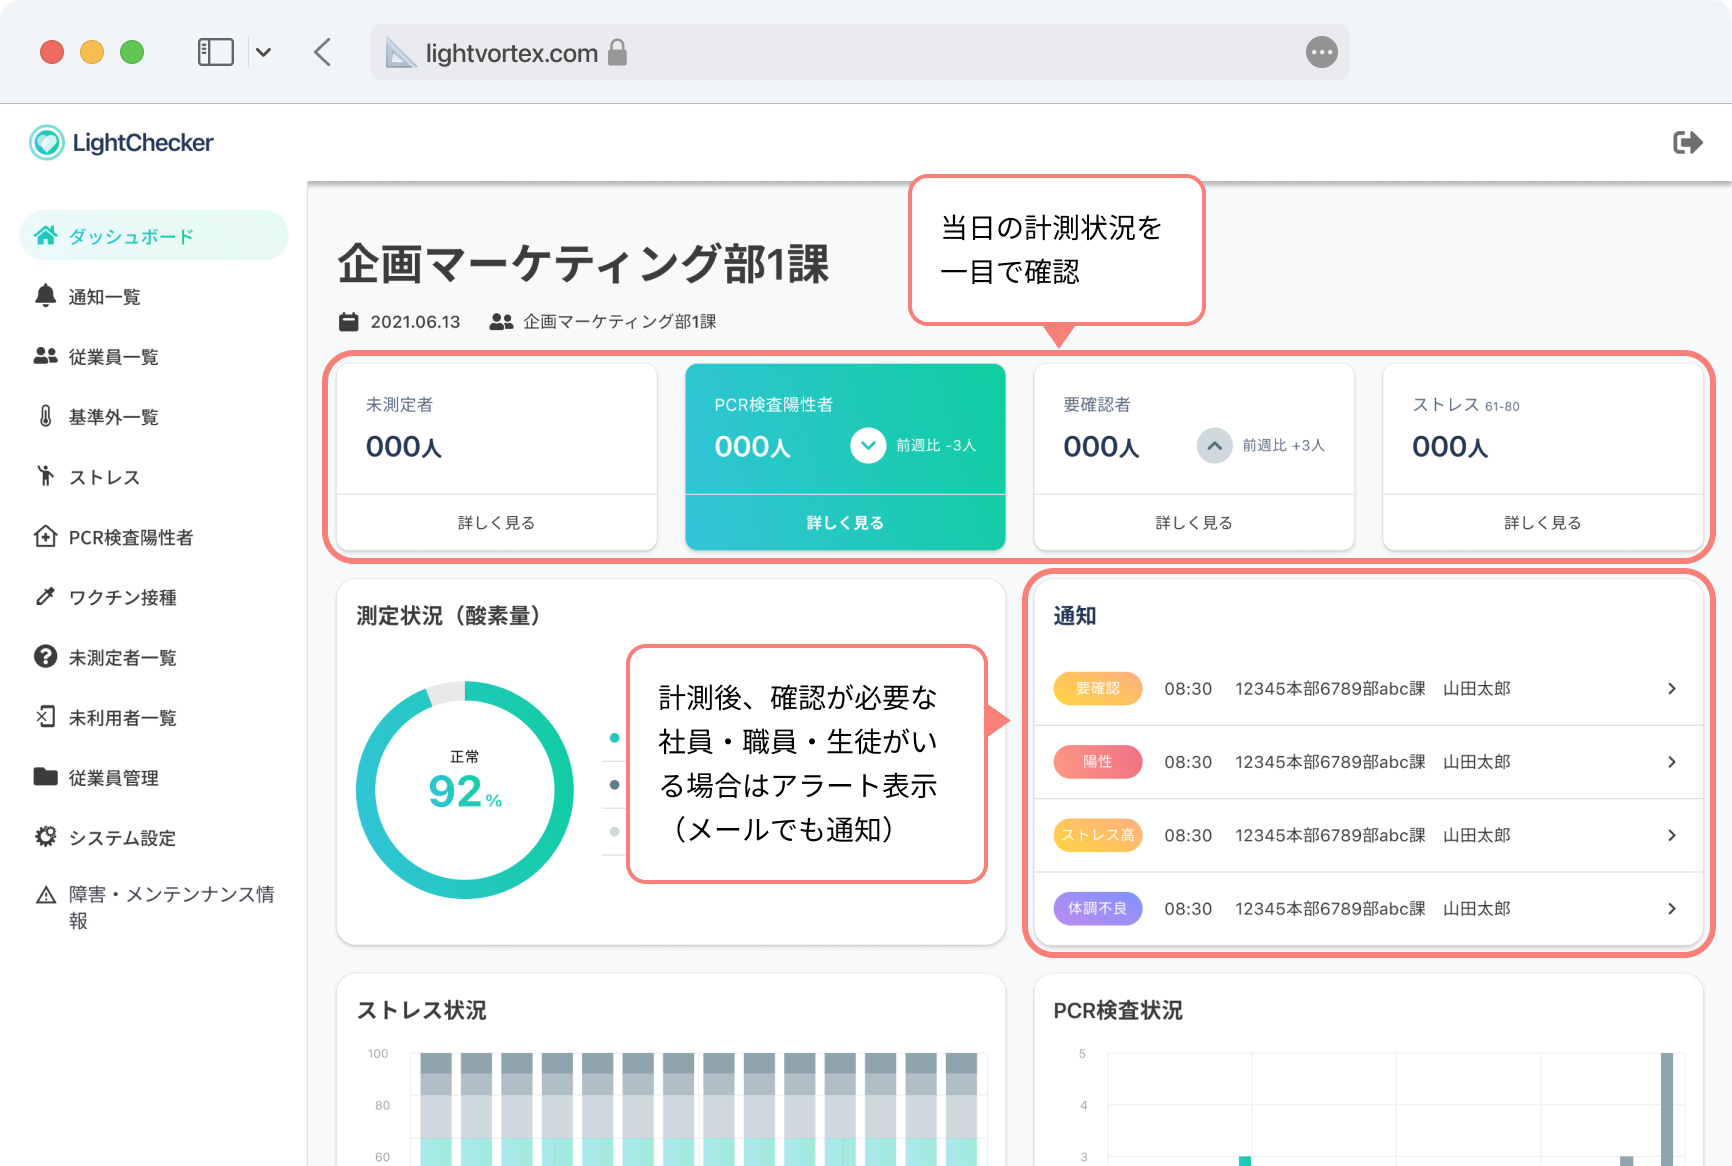Click the 92% oxygen donut chart
This screenshot has height=1166, width=1732.
[465, 790]
